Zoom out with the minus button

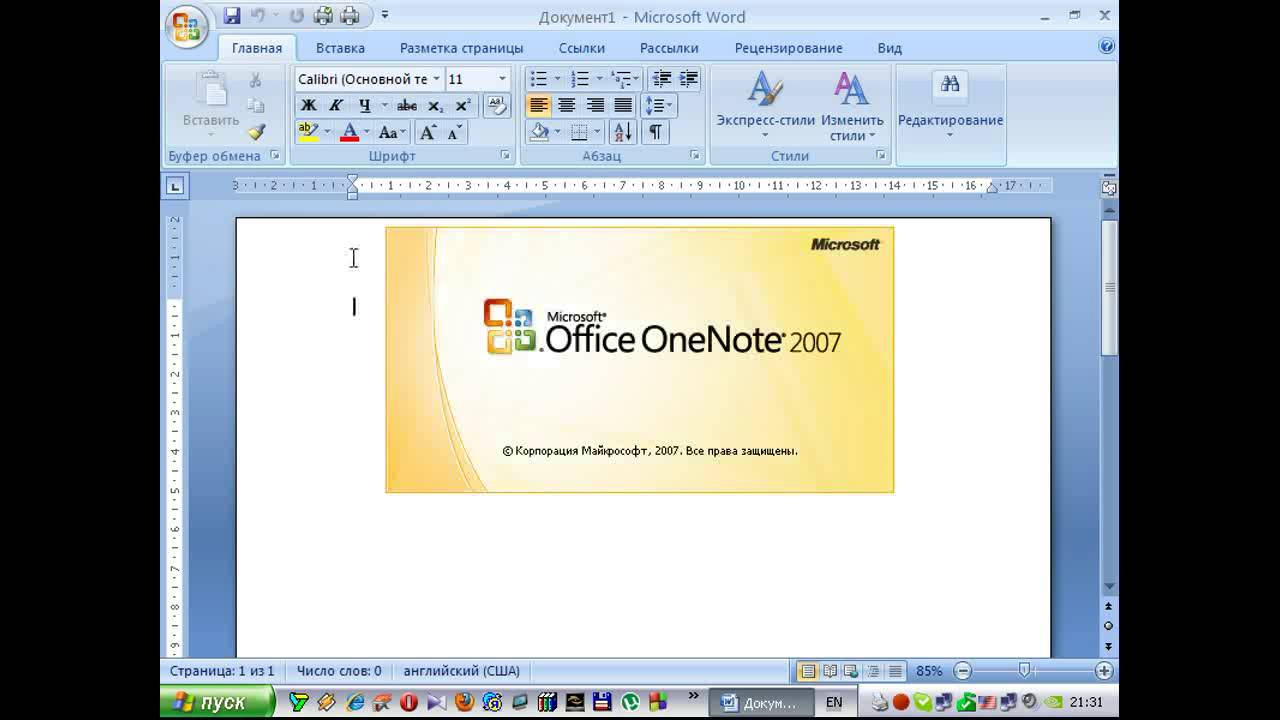click(x=962, y=671)
